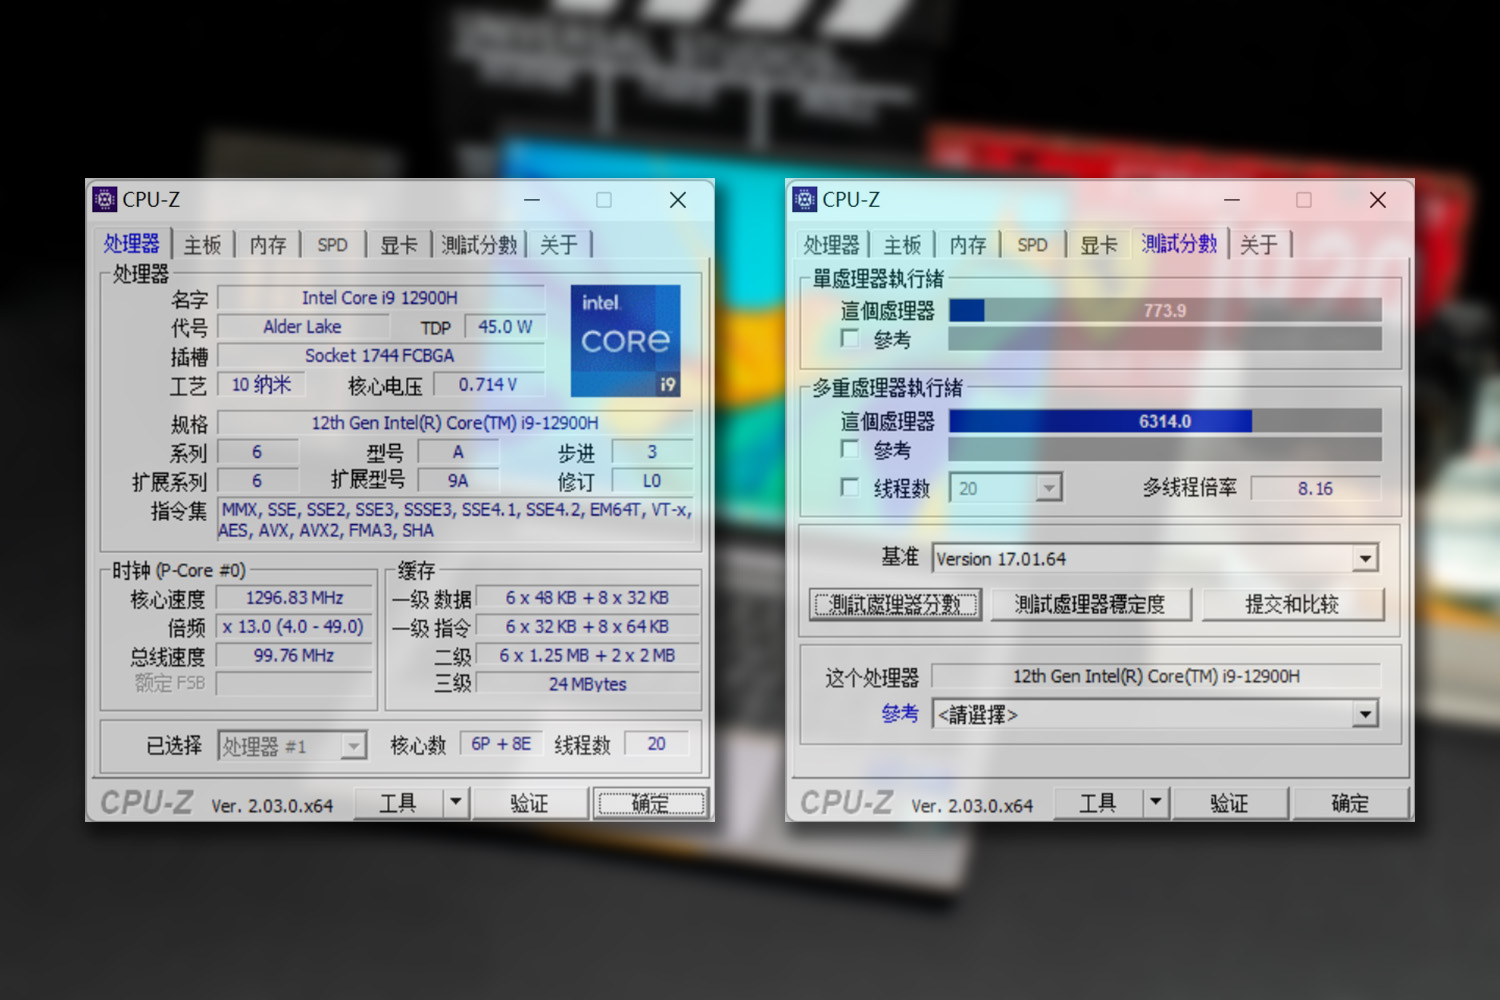Enable the 参考 checkbox under 單處理器執行緒
Viewport: 1500px width, 1000px height.
pyautogui.click(x=849, y=338)
